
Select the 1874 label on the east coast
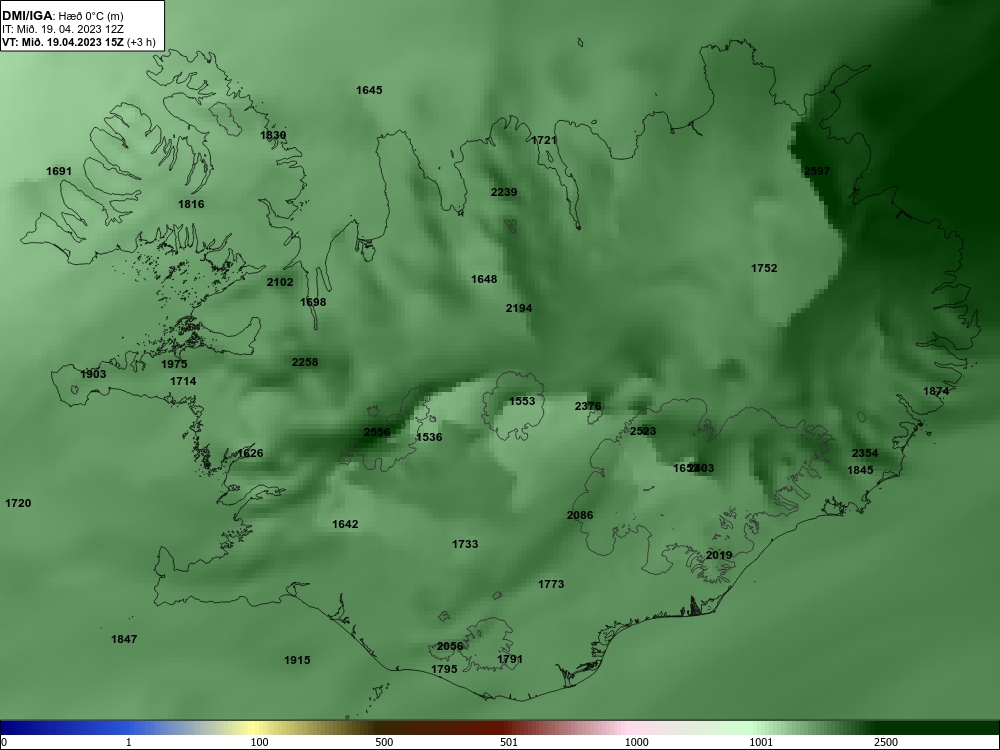point(936,391)
